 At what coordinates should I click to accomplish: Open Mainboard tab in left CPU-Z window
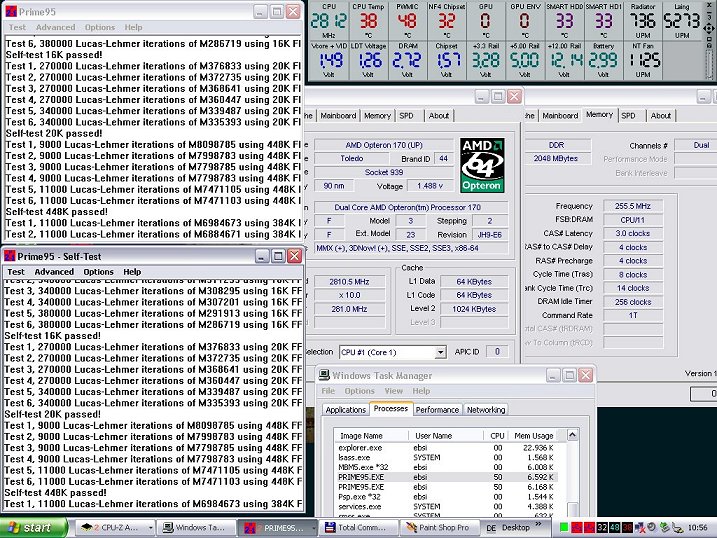[x=338, y=116]
